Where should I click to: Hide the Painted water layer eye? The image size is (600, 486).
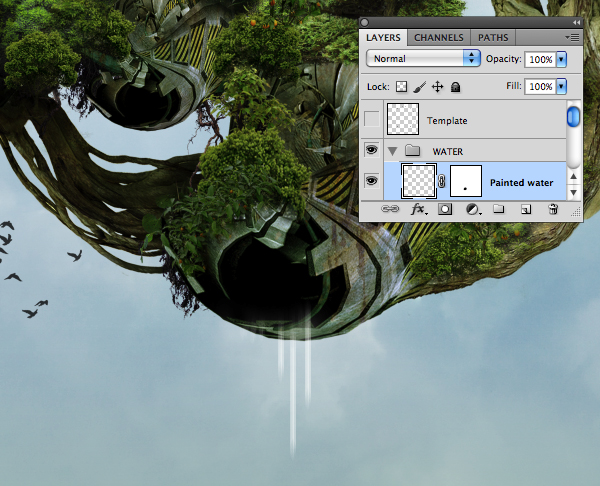click(x=371, y=180)
